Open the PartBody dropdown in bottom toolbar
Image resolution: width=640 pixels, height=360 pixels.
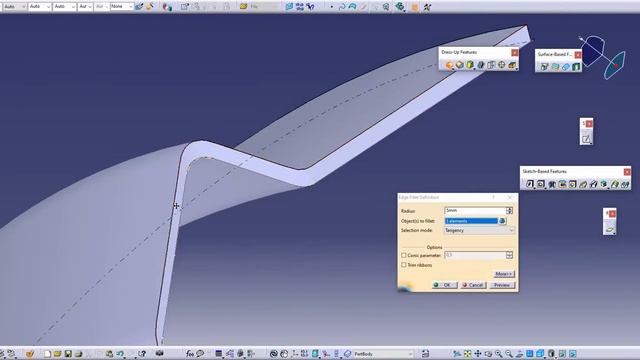[x=383, y=353]
